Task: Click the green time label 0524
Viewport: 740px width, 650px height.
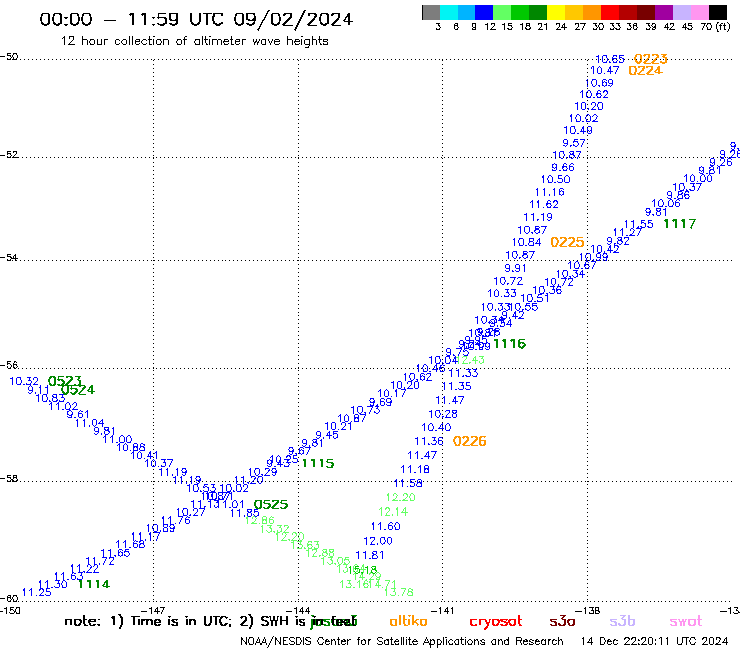Action: point(78,390)
